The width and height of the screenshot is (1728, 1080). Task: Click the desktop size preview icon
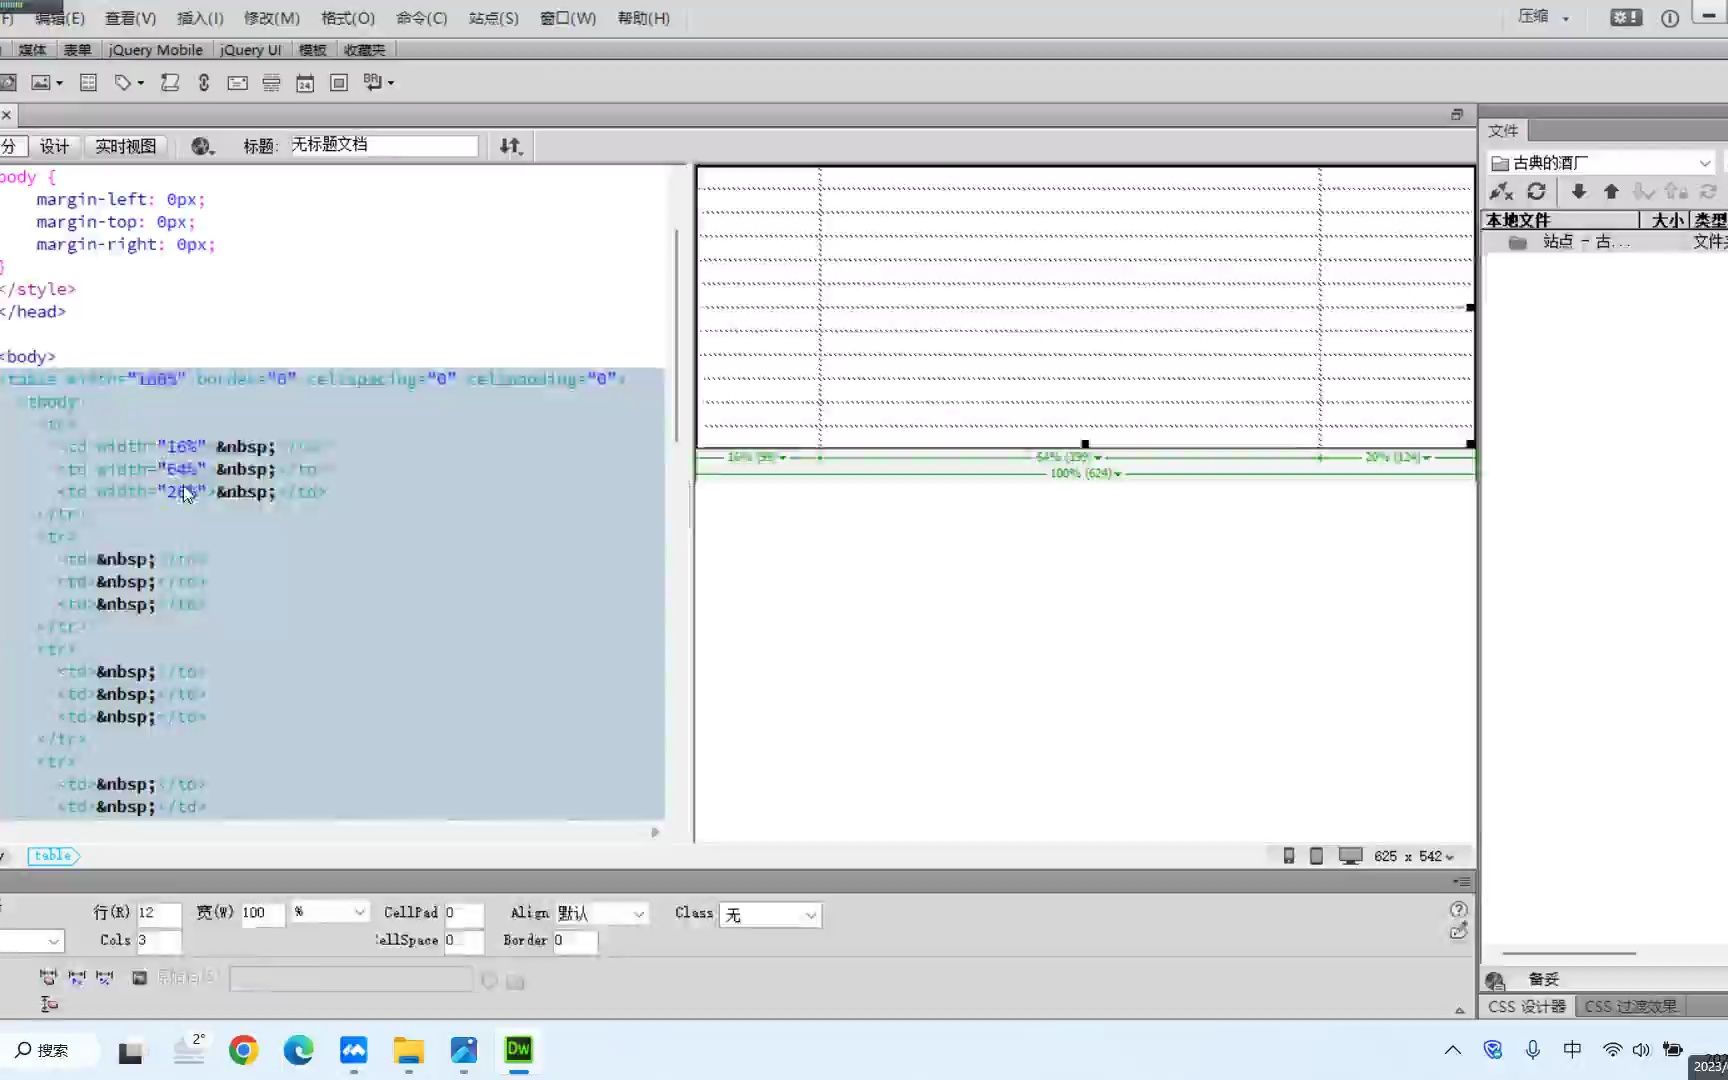coord(1351,856)
